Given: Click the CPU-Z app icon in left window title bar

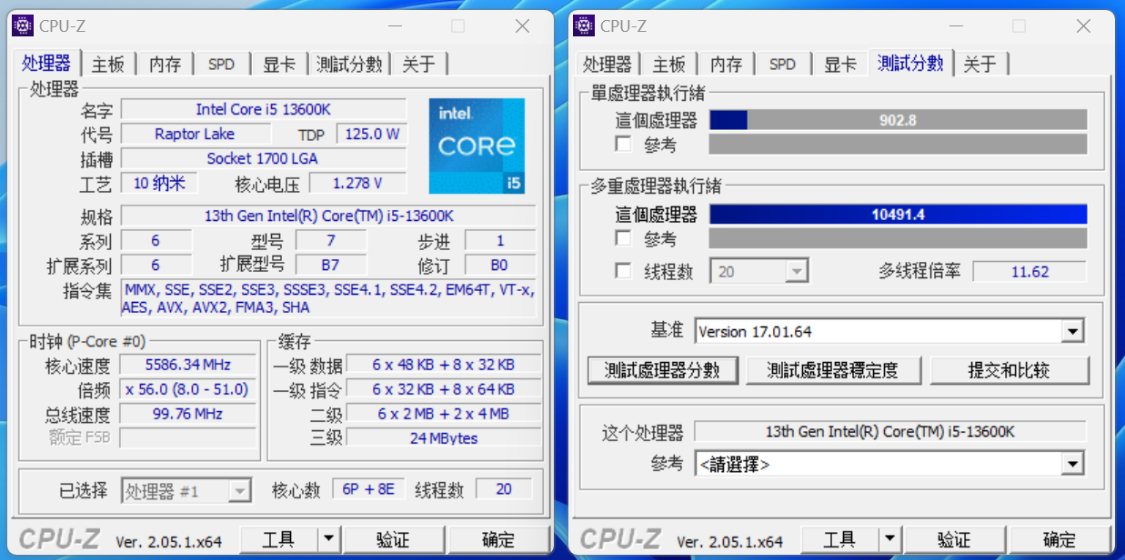Looking at the screenshot, I should coord(24,27).
